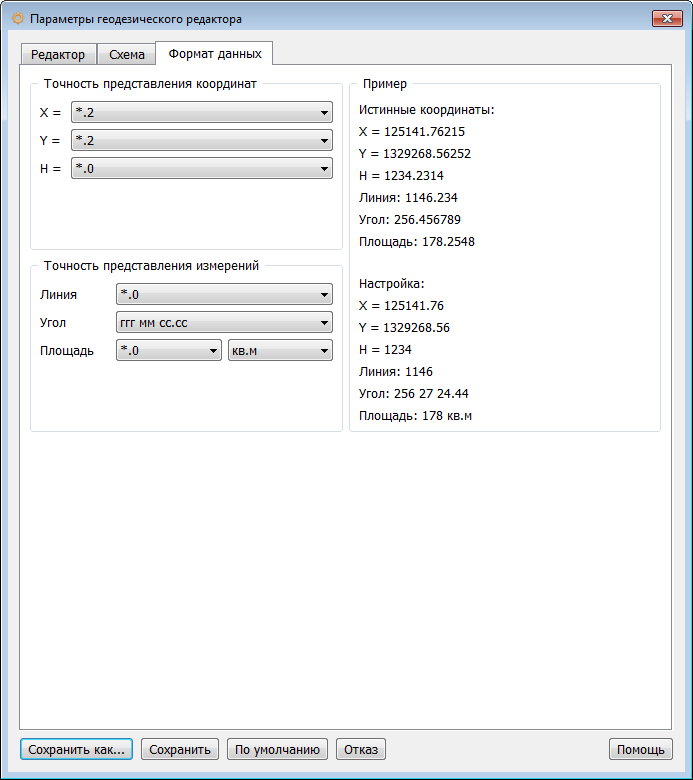Cancel with the Отказ button

point(361,749)
